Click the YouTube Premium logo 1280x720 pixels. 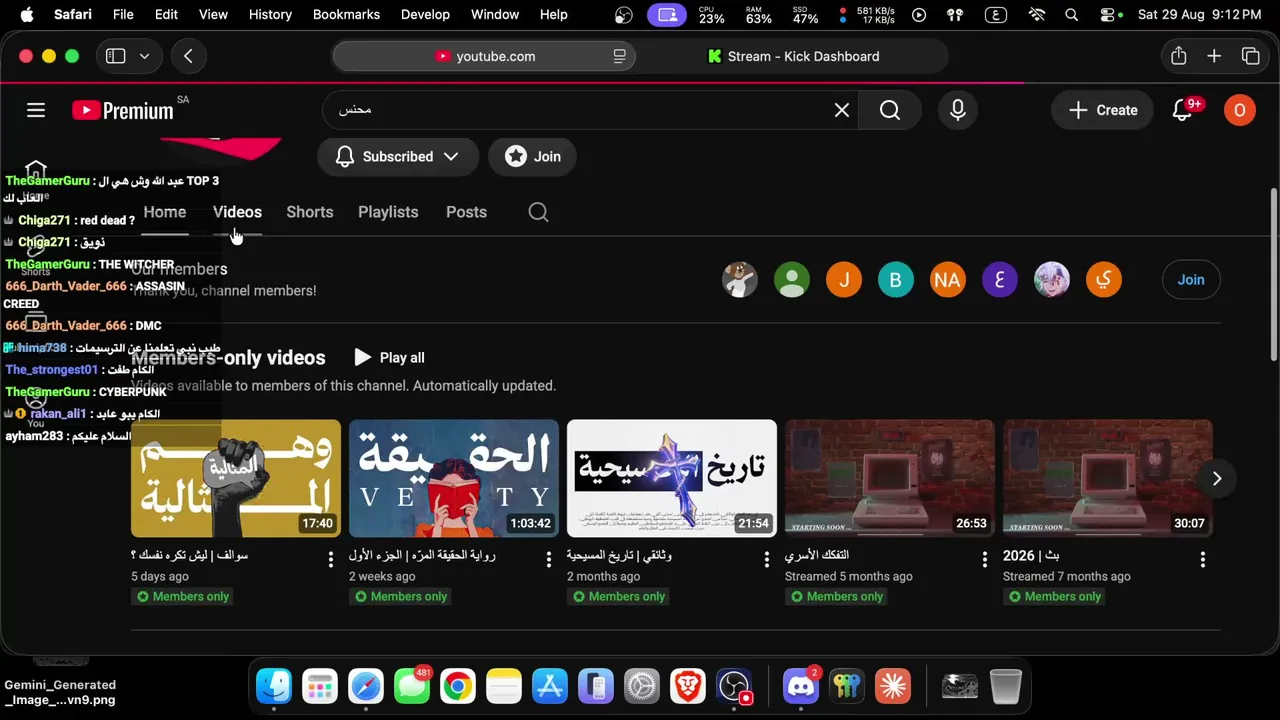pyautogui.click(x=122, y=110)
